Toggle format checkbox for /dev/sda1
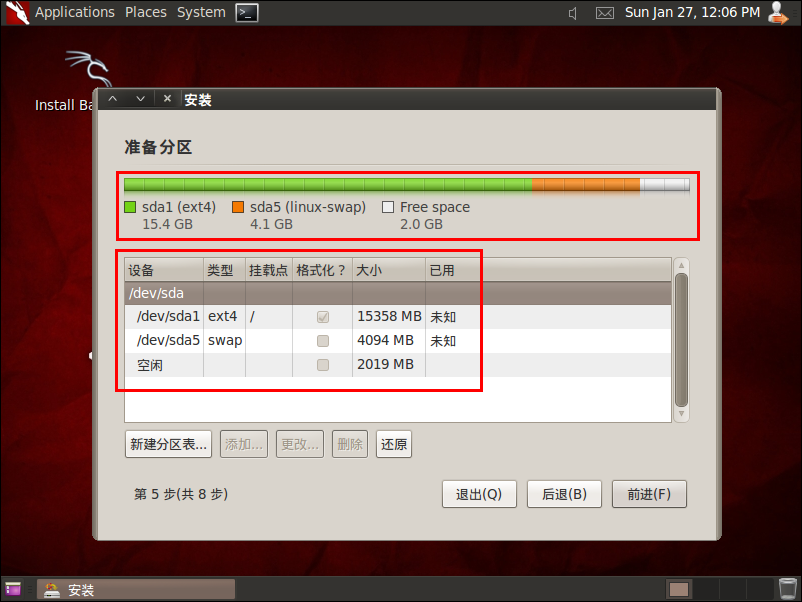The width and height of the screenshot is (802, 602). pyautogui.click(x=323, y=317)
